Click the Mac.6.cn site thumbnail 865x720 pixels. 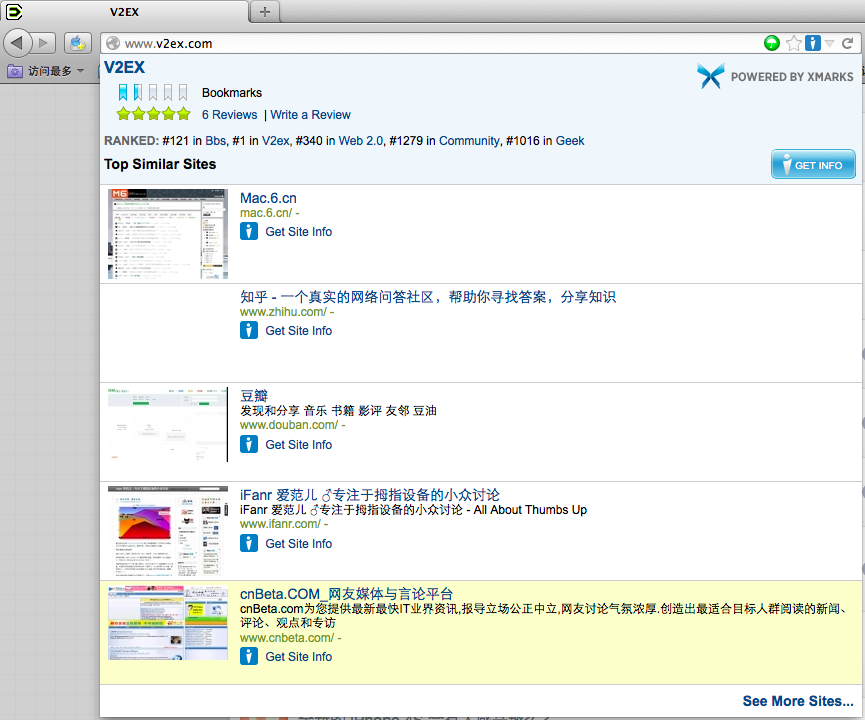coord(168,234)
